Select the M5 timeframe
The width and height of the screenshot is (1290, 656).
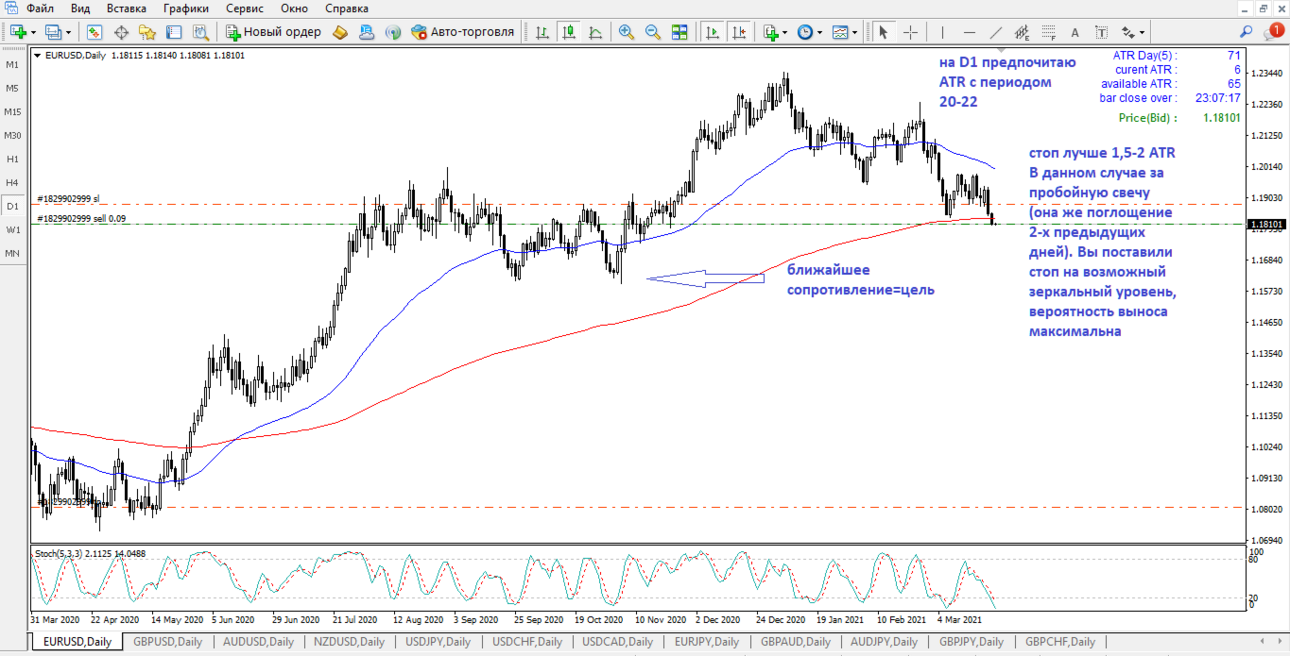coord(13,88)
